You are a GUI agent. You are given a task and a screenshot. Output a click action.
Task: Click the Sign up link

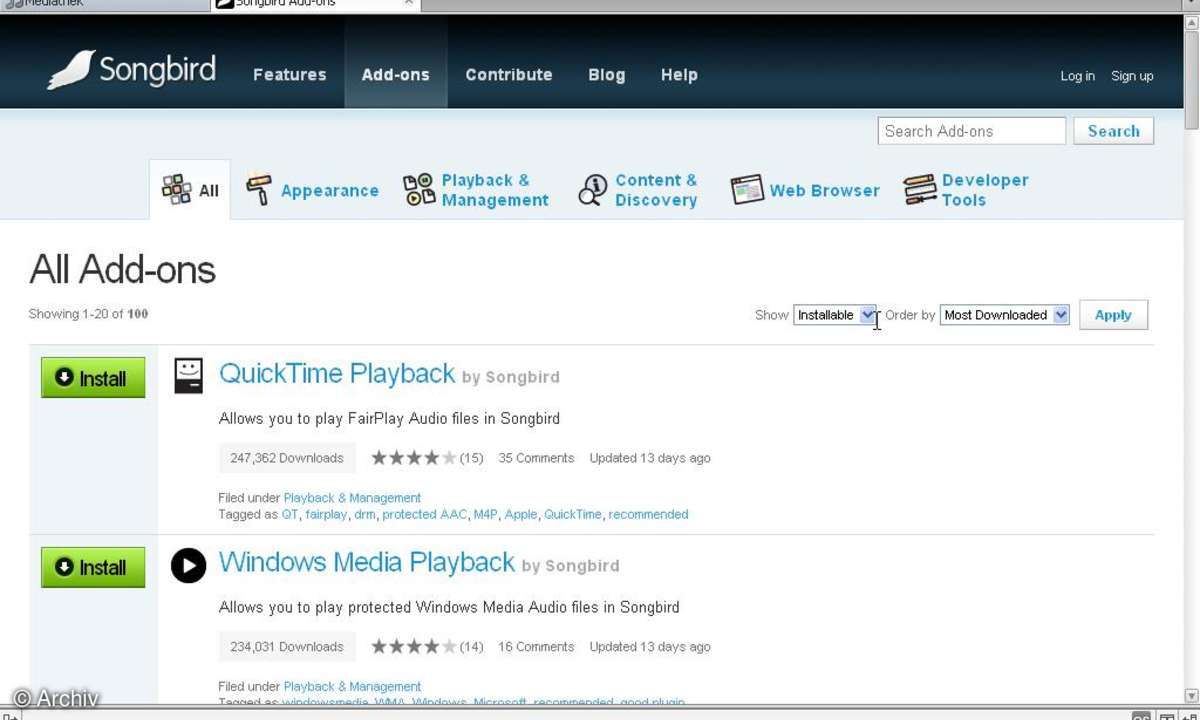tap(1132, 76)
